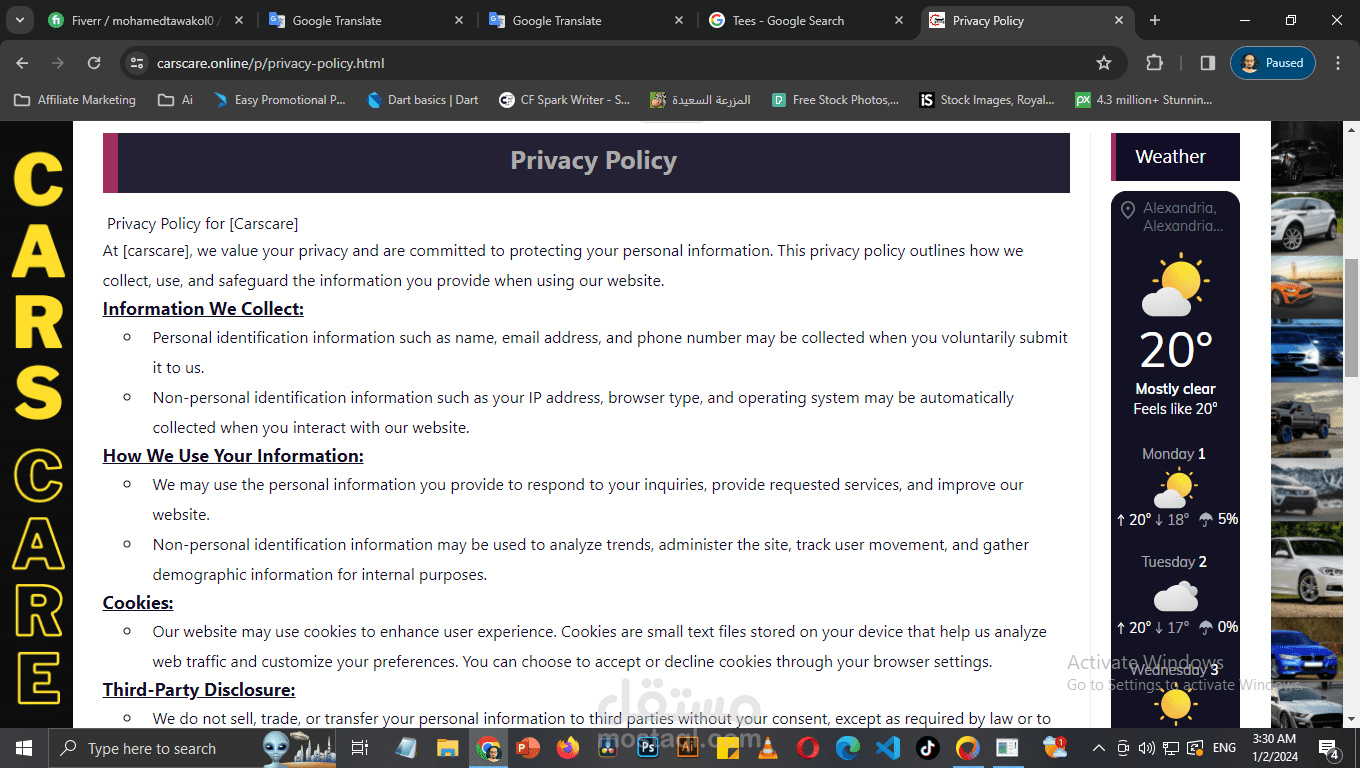
Task: Reload the Privacy Policy page
Action: 94,63
